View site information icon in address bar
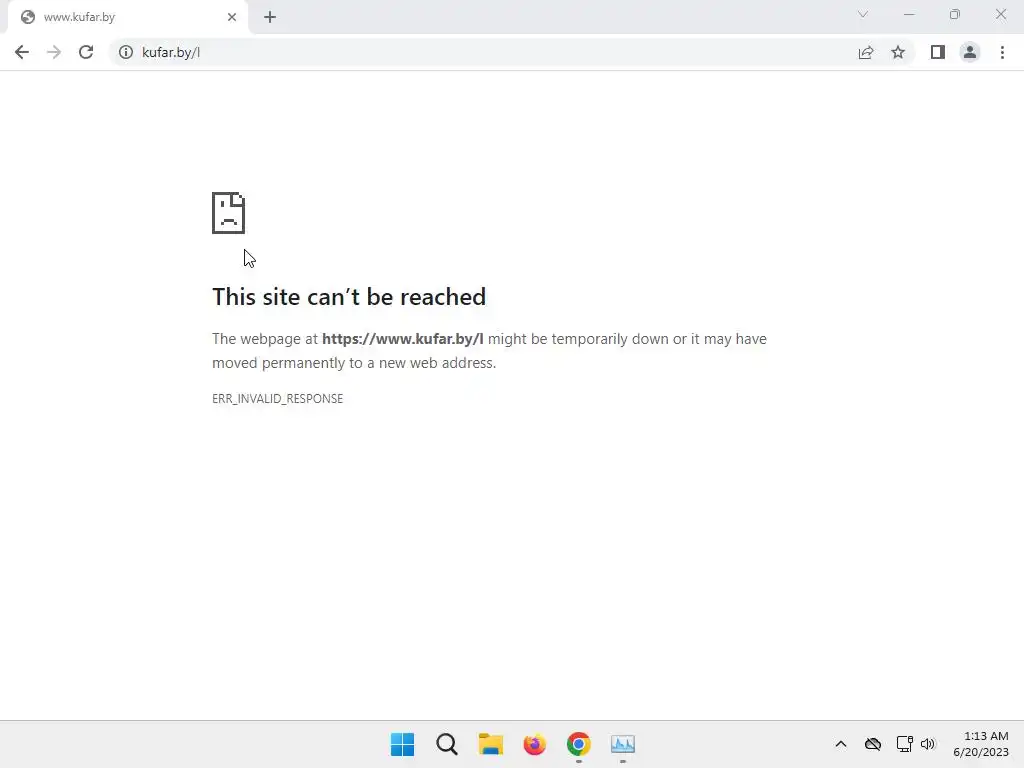The height and width of the screenshot is (768, 1024). [x=125, y=52]
